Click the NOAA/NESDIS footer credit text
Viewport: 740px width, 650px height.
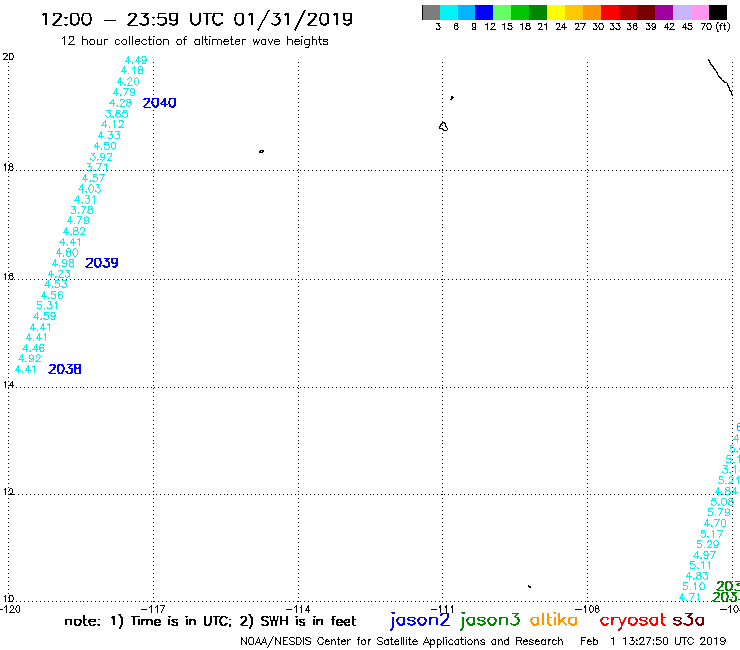click(402, 641)
